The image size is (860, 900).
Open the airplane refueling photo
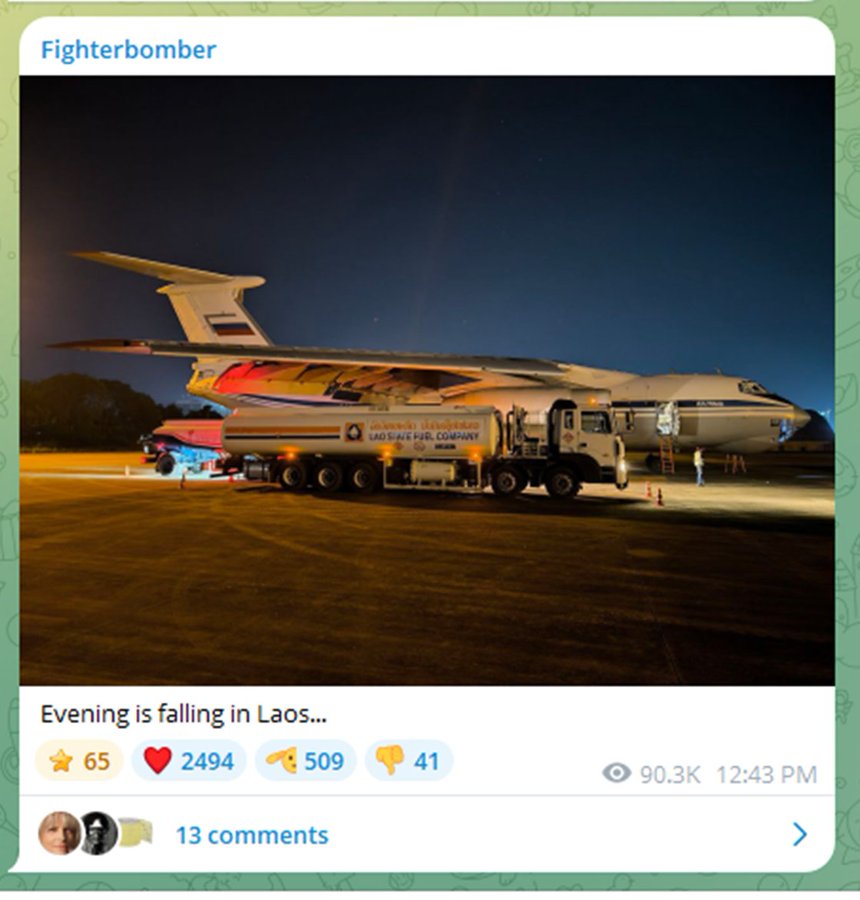[427, 380]
